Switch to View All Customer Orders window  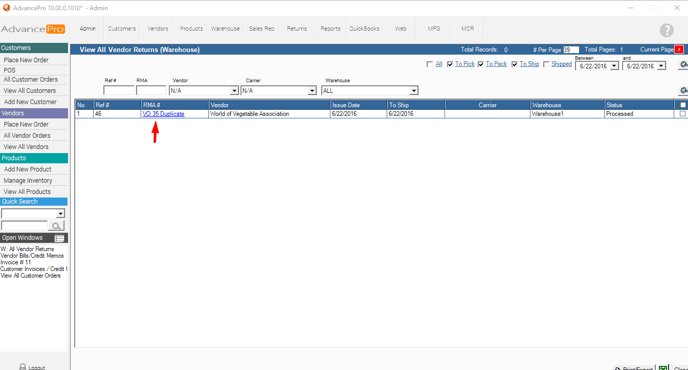click(x=30, y=276)
